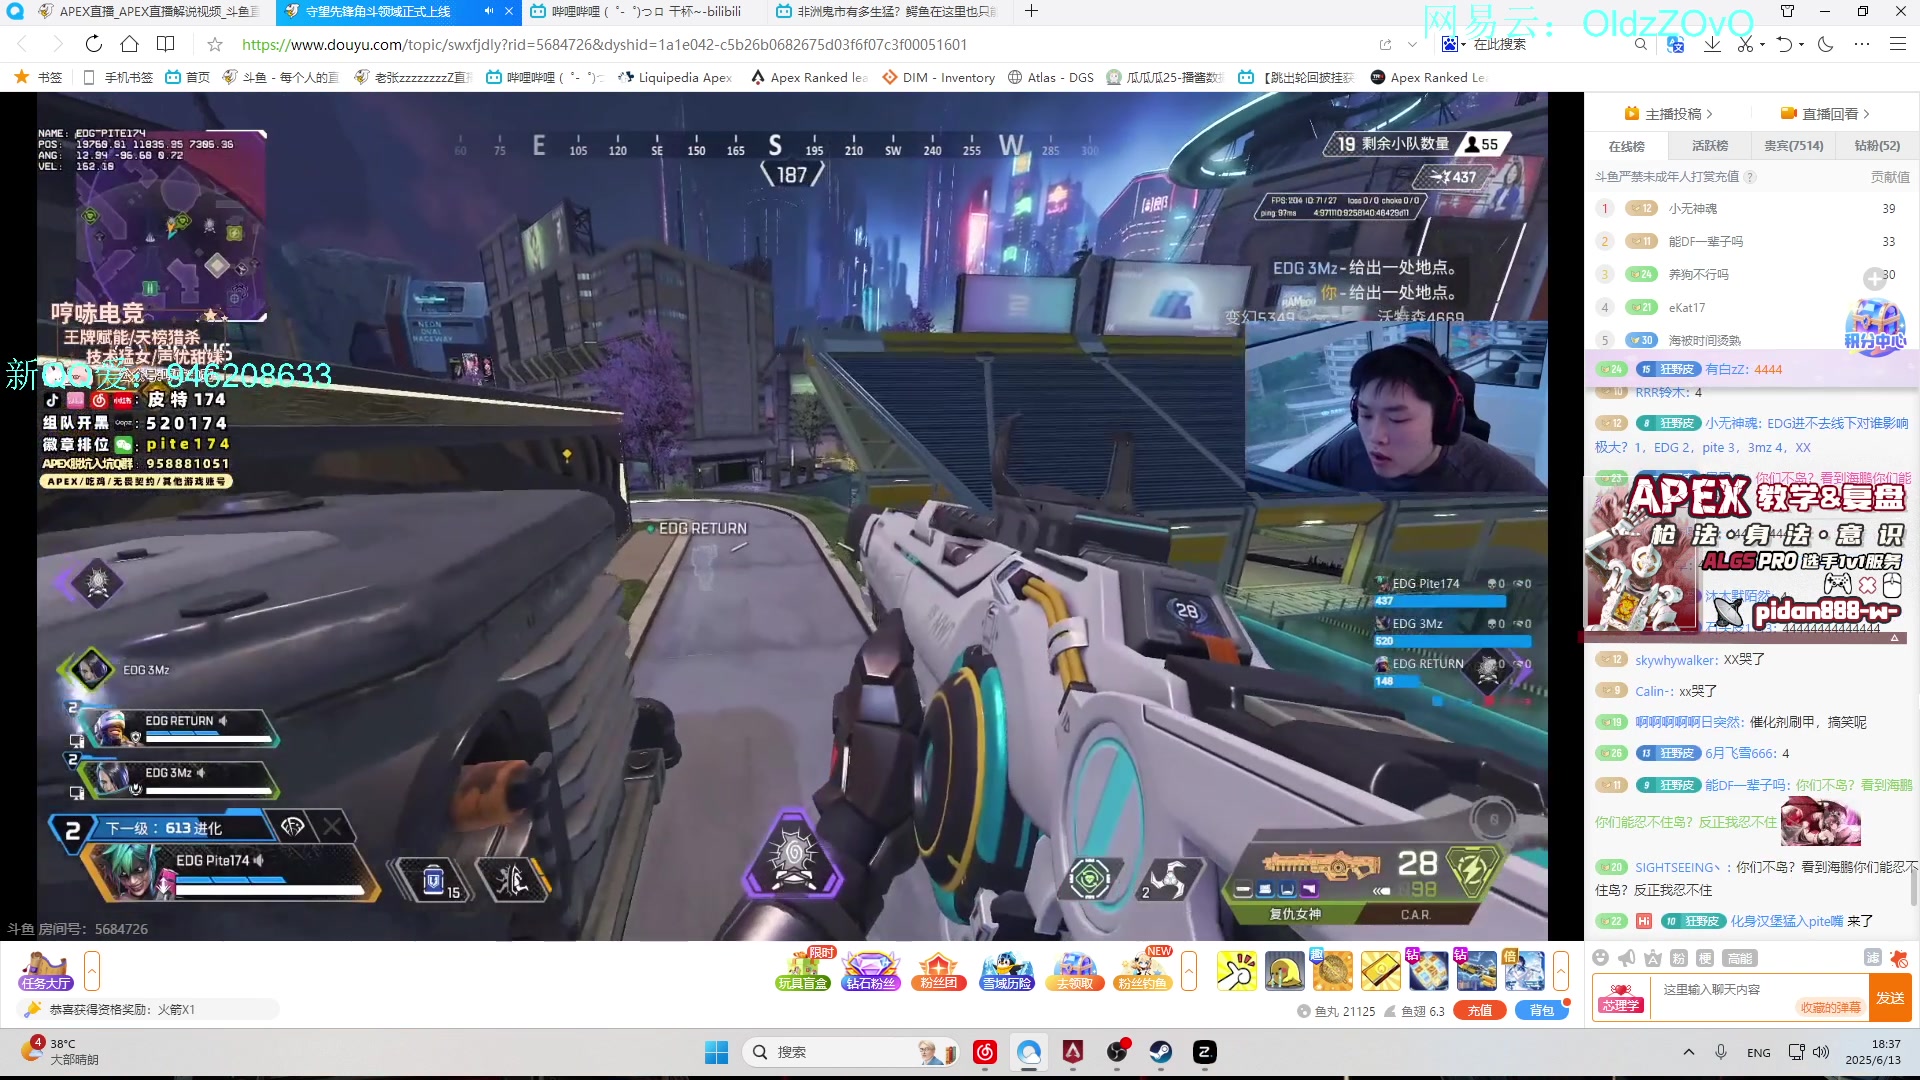The image size is (1920, 1080).
Task: Click the 芯理学 fan badge selector
Action: tap(1620, 998)
